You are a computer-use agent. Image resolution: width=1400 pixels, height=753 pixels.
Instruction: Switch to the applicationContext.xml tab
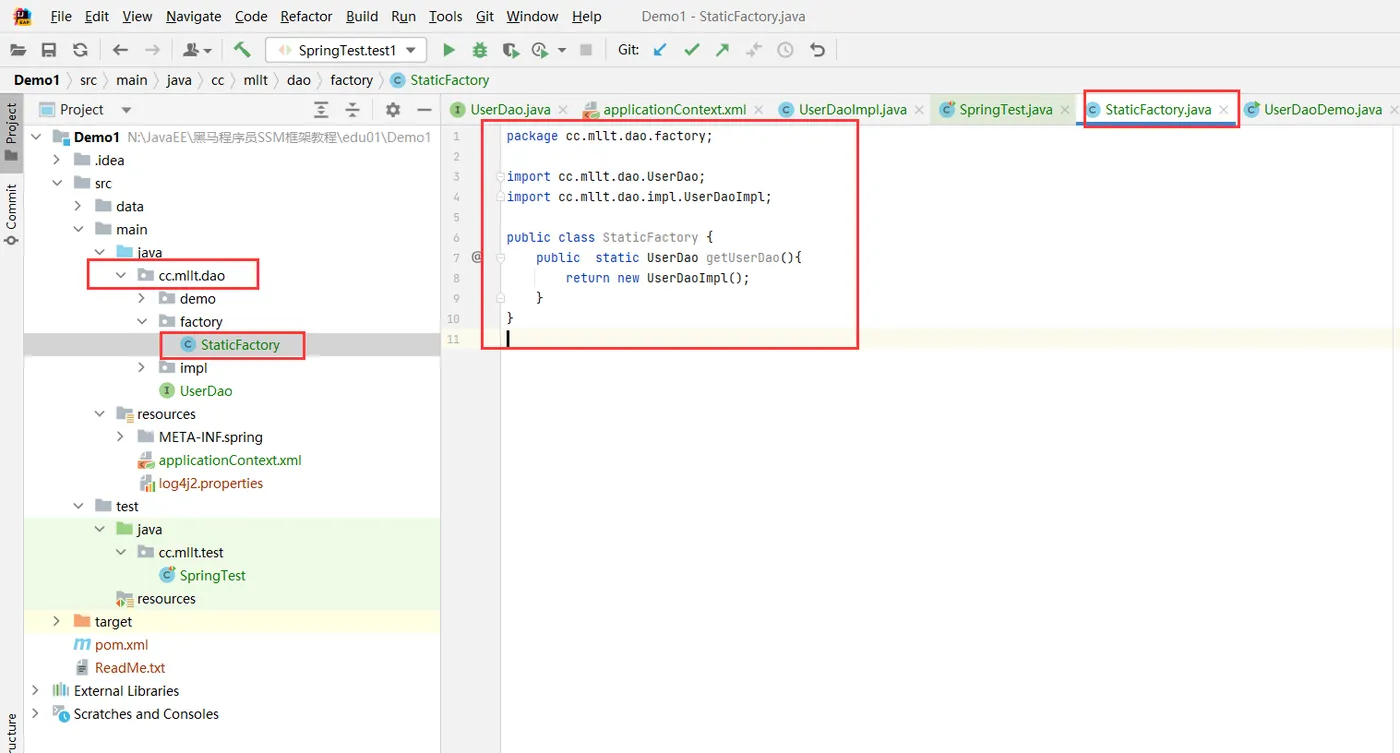[674, 110]
